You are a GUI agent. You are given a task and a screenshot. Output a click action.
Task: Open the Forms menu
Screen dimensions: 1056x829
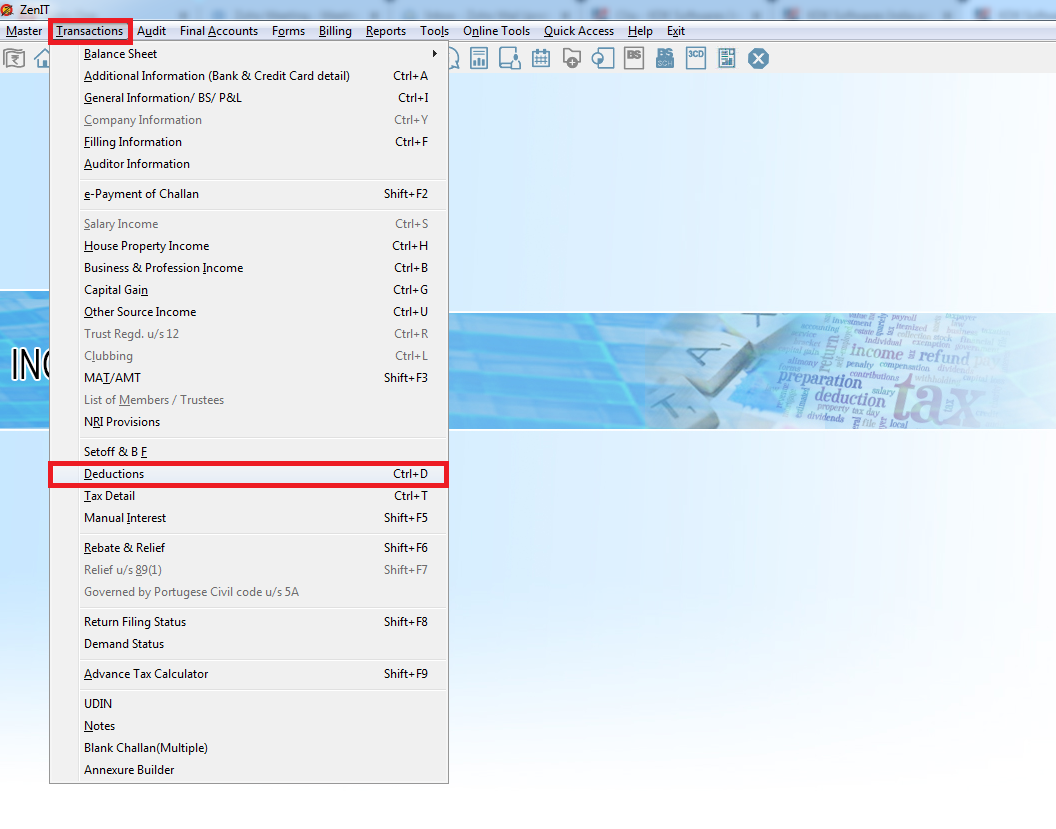(288, 31)
